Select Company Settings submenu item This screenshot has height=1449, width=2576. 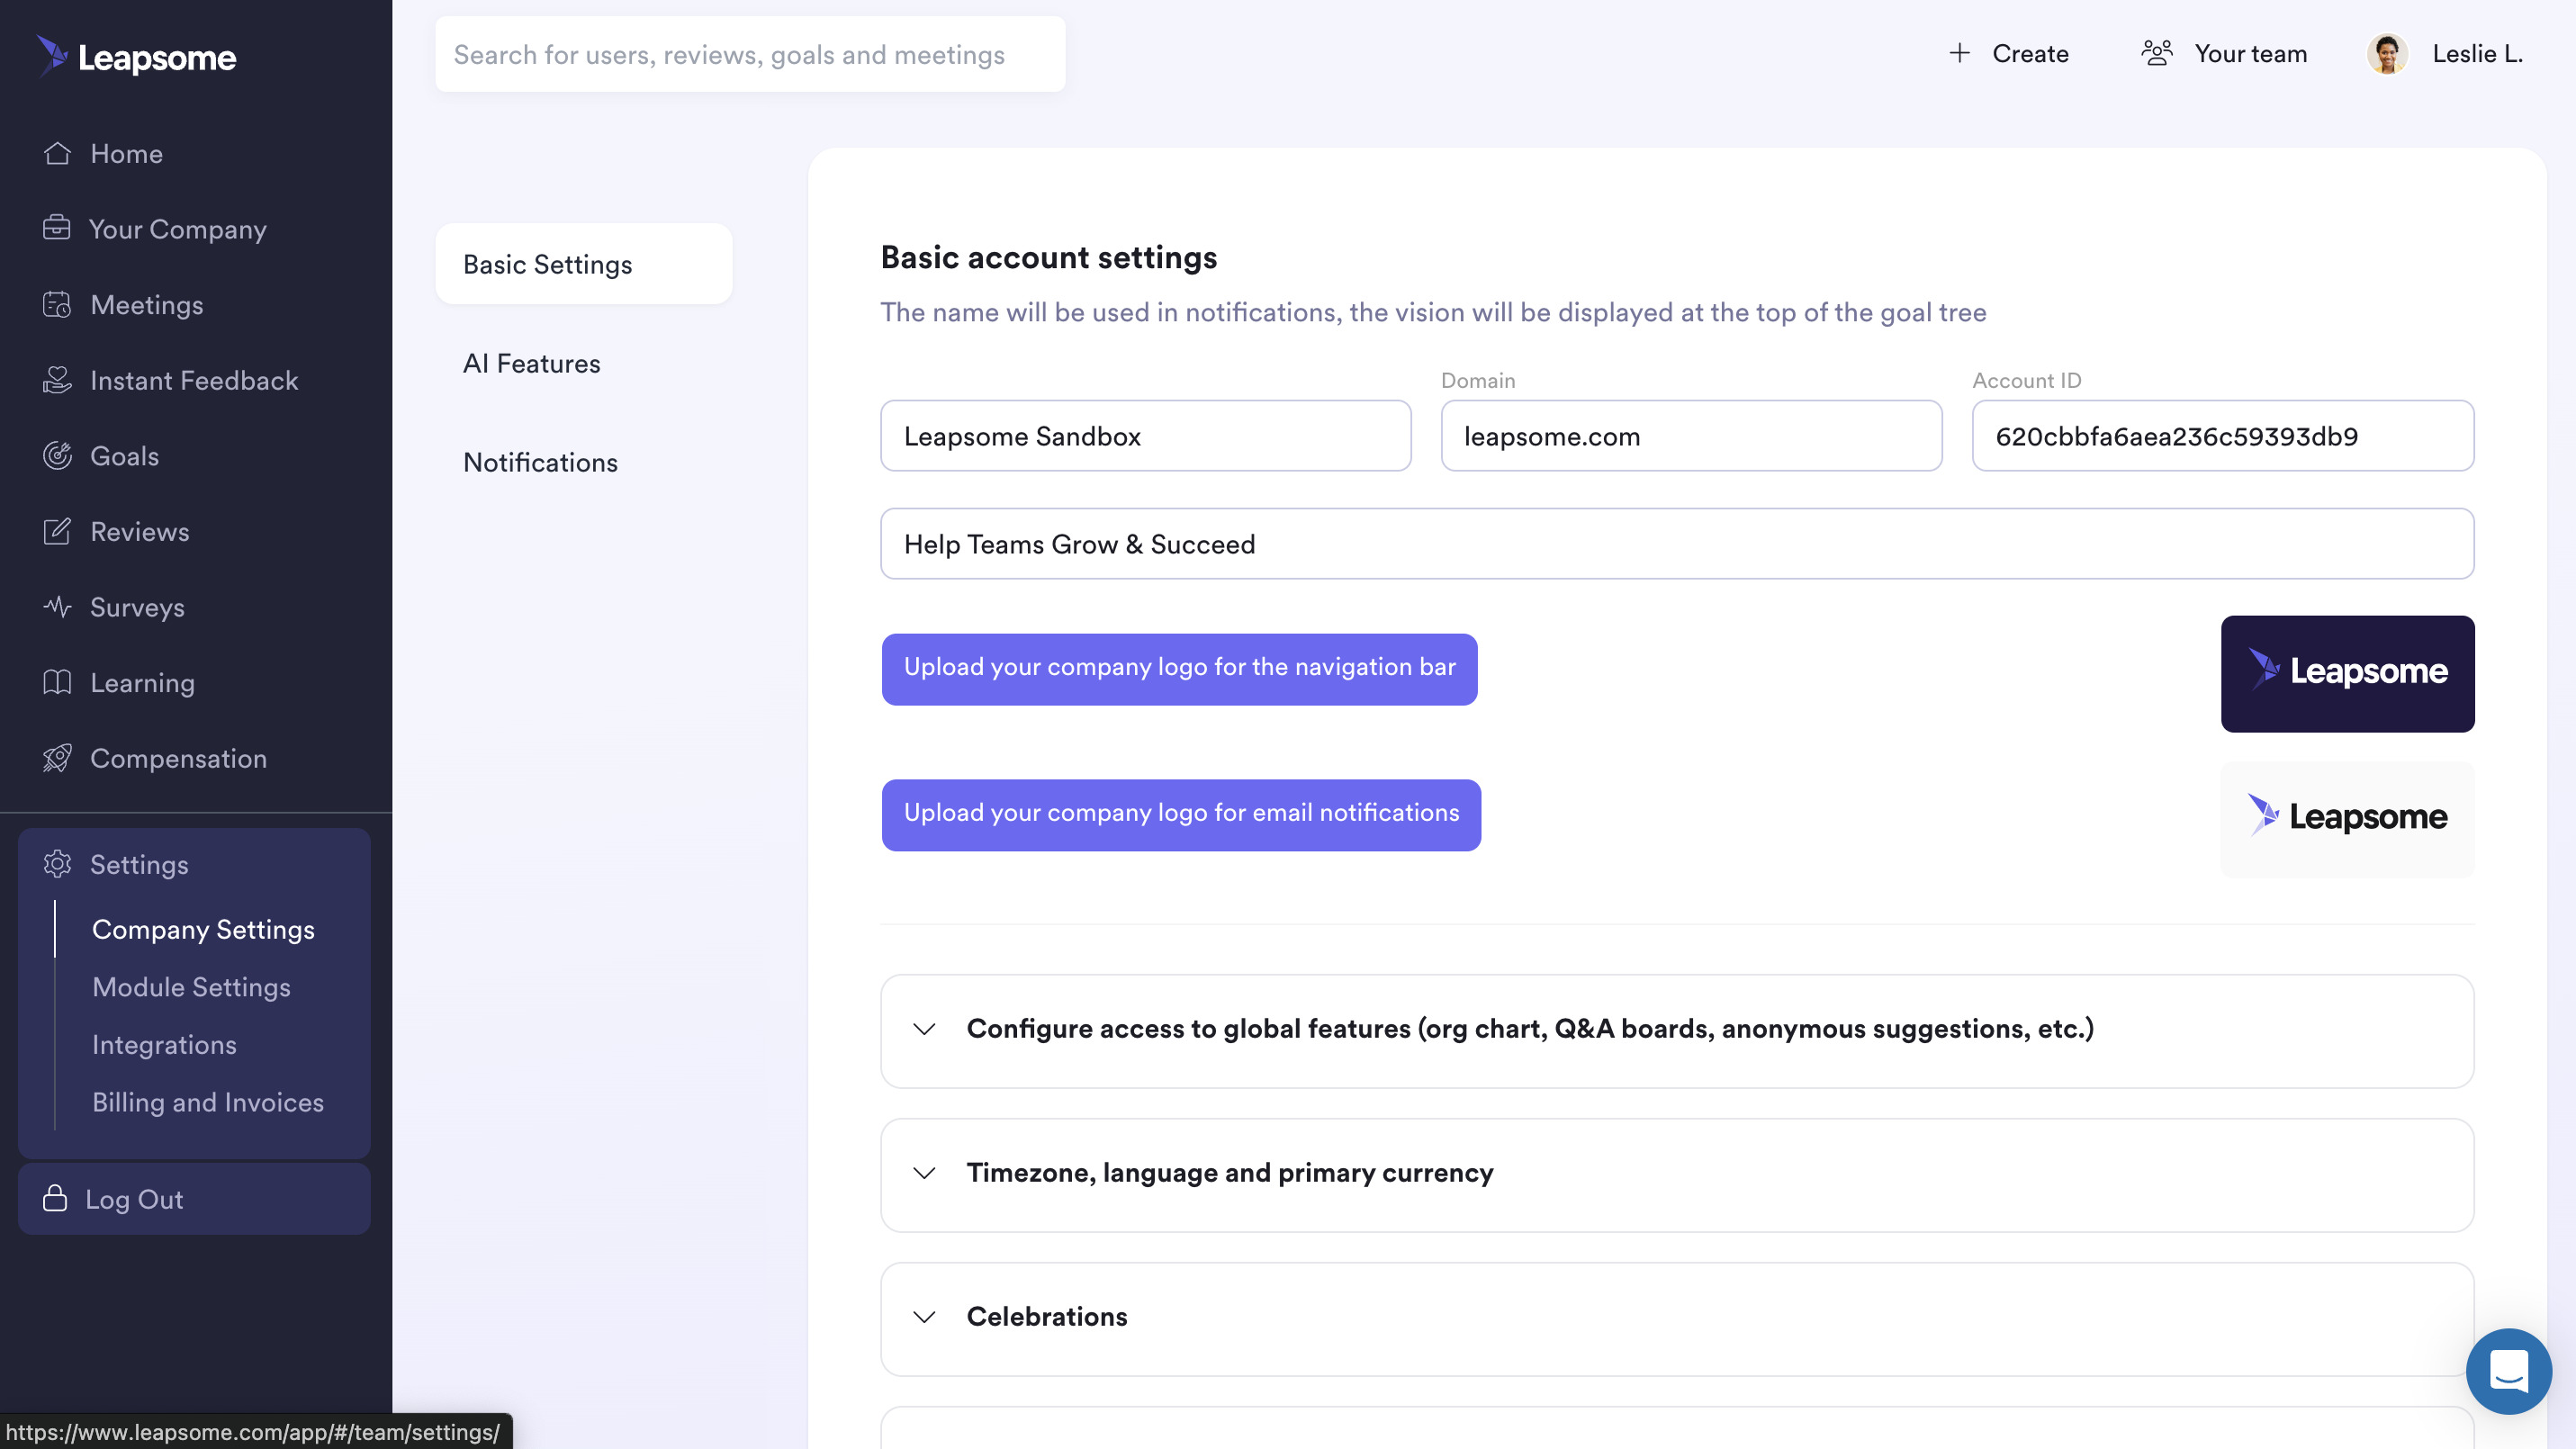click(203, 929)
